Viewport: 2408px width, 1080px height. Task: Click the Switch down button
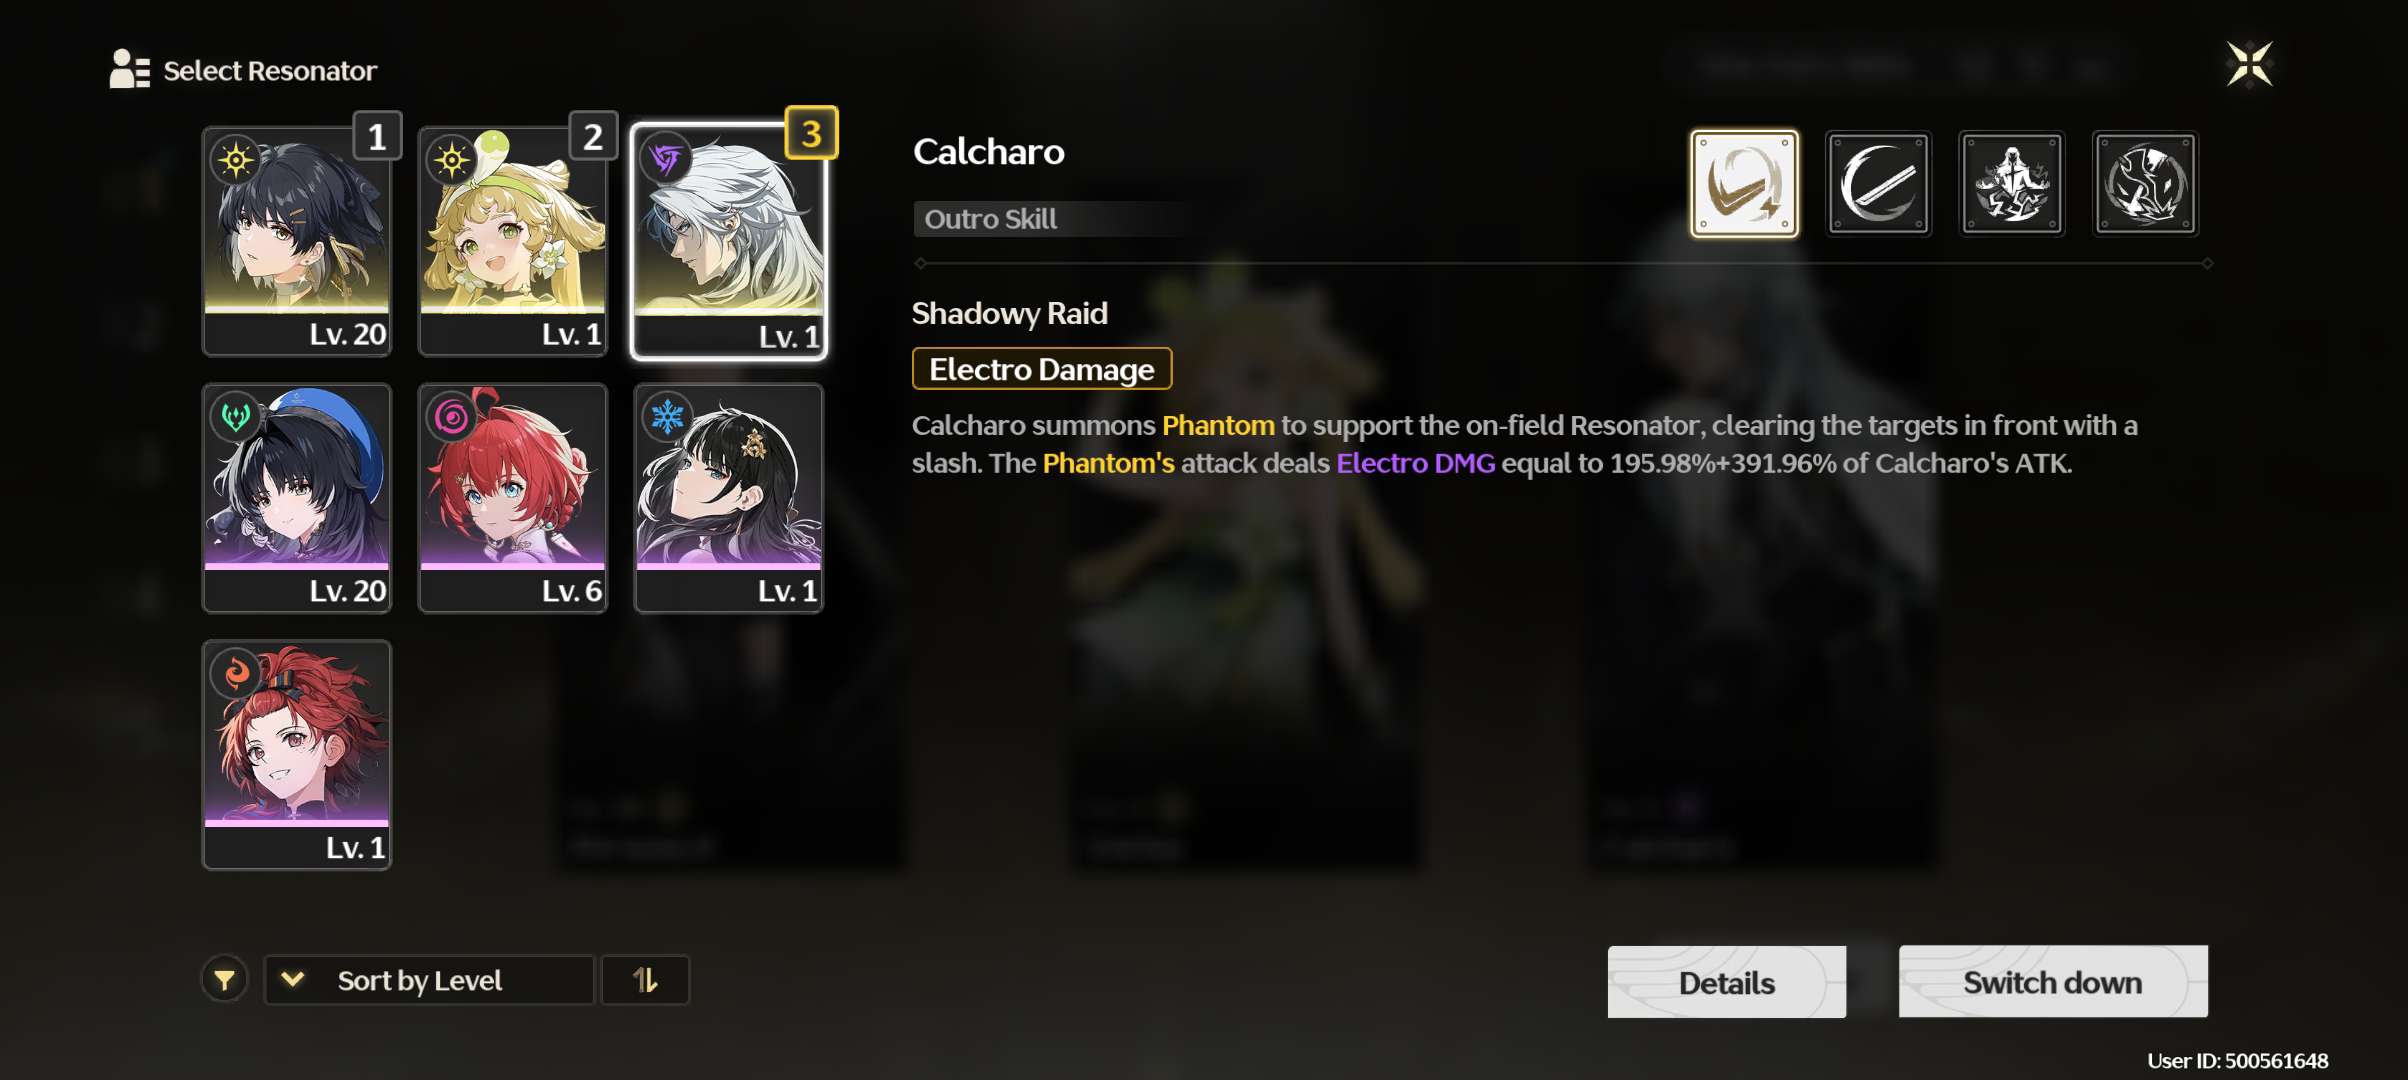tap(2053, 982)
